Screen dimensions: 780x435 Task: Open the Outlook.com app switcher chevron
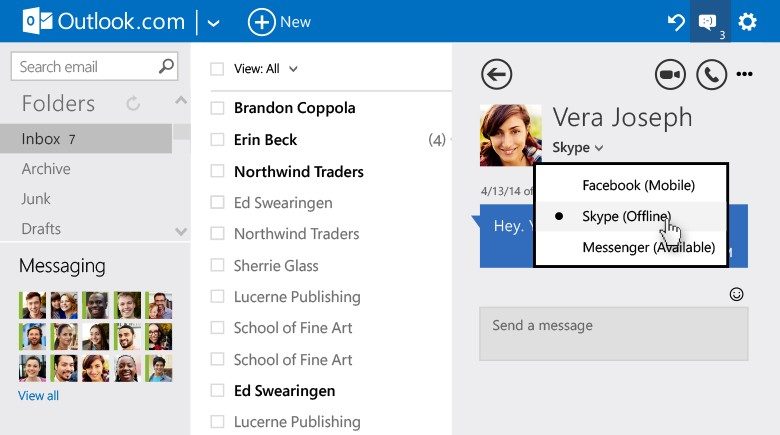coord(213,22)
